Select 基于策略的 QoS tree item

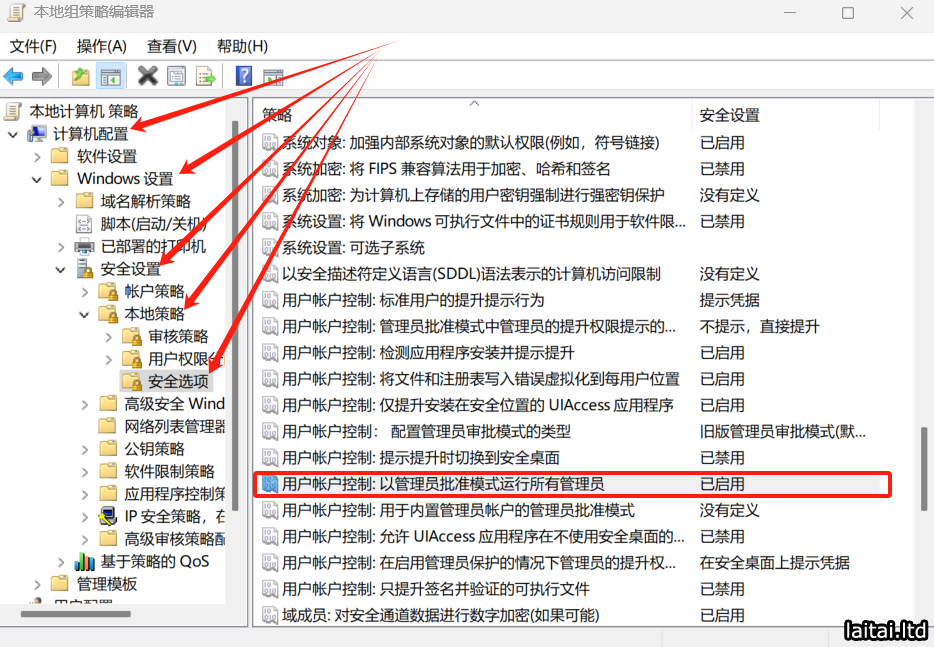154,561
